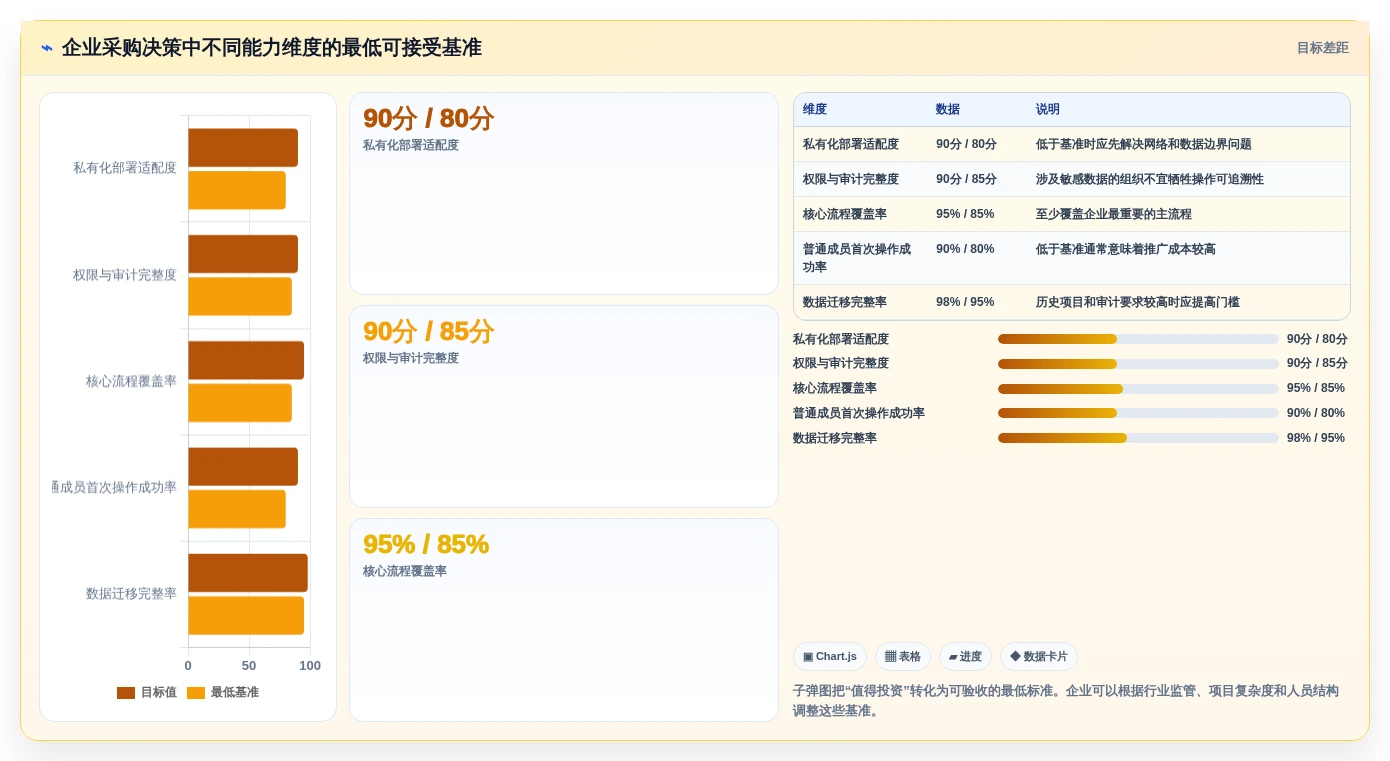
Task: Click the note 涉及敏感数据的组织不宜牺牲操作可追溯性
Action: point(1150,179)
